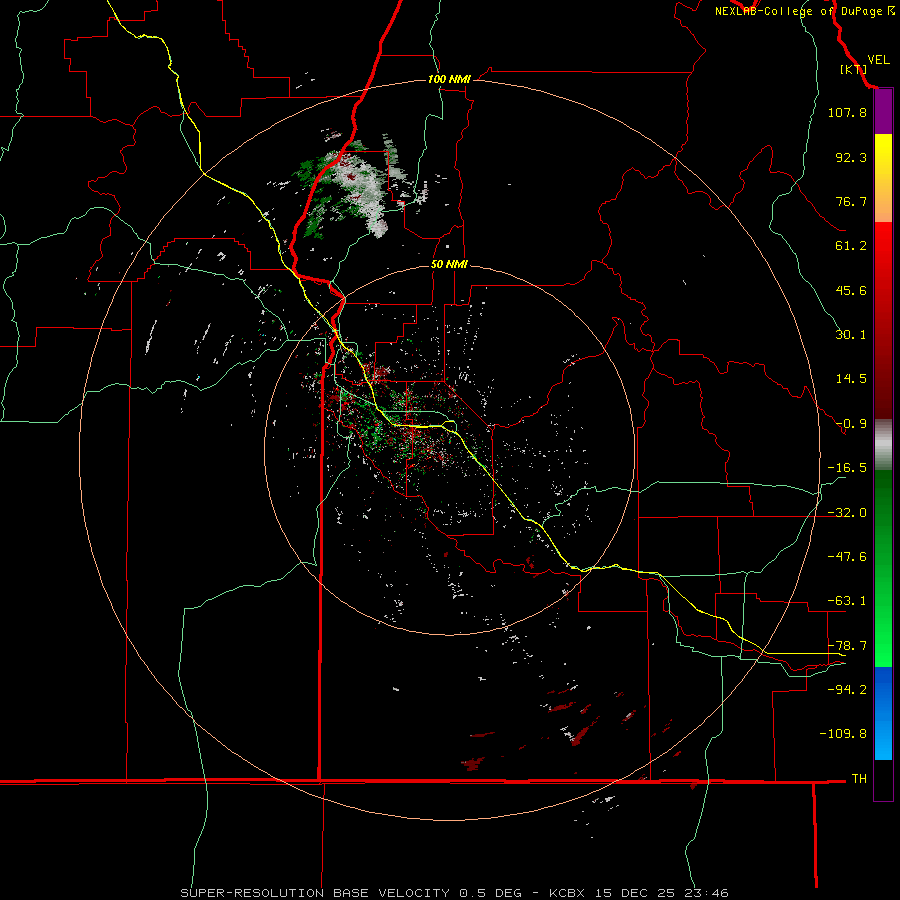Select the -32.0 velocity scale value
This screenshot has height=900, width=900.
pos(847,513)
